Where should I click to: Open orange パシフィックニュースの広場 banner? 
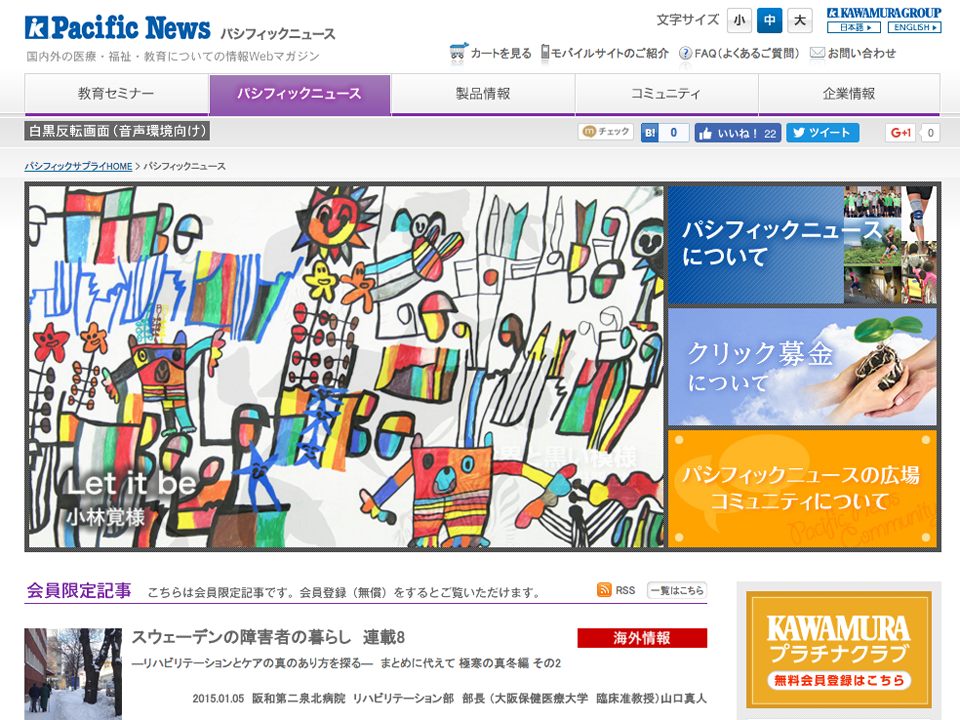tap(802, 488)
